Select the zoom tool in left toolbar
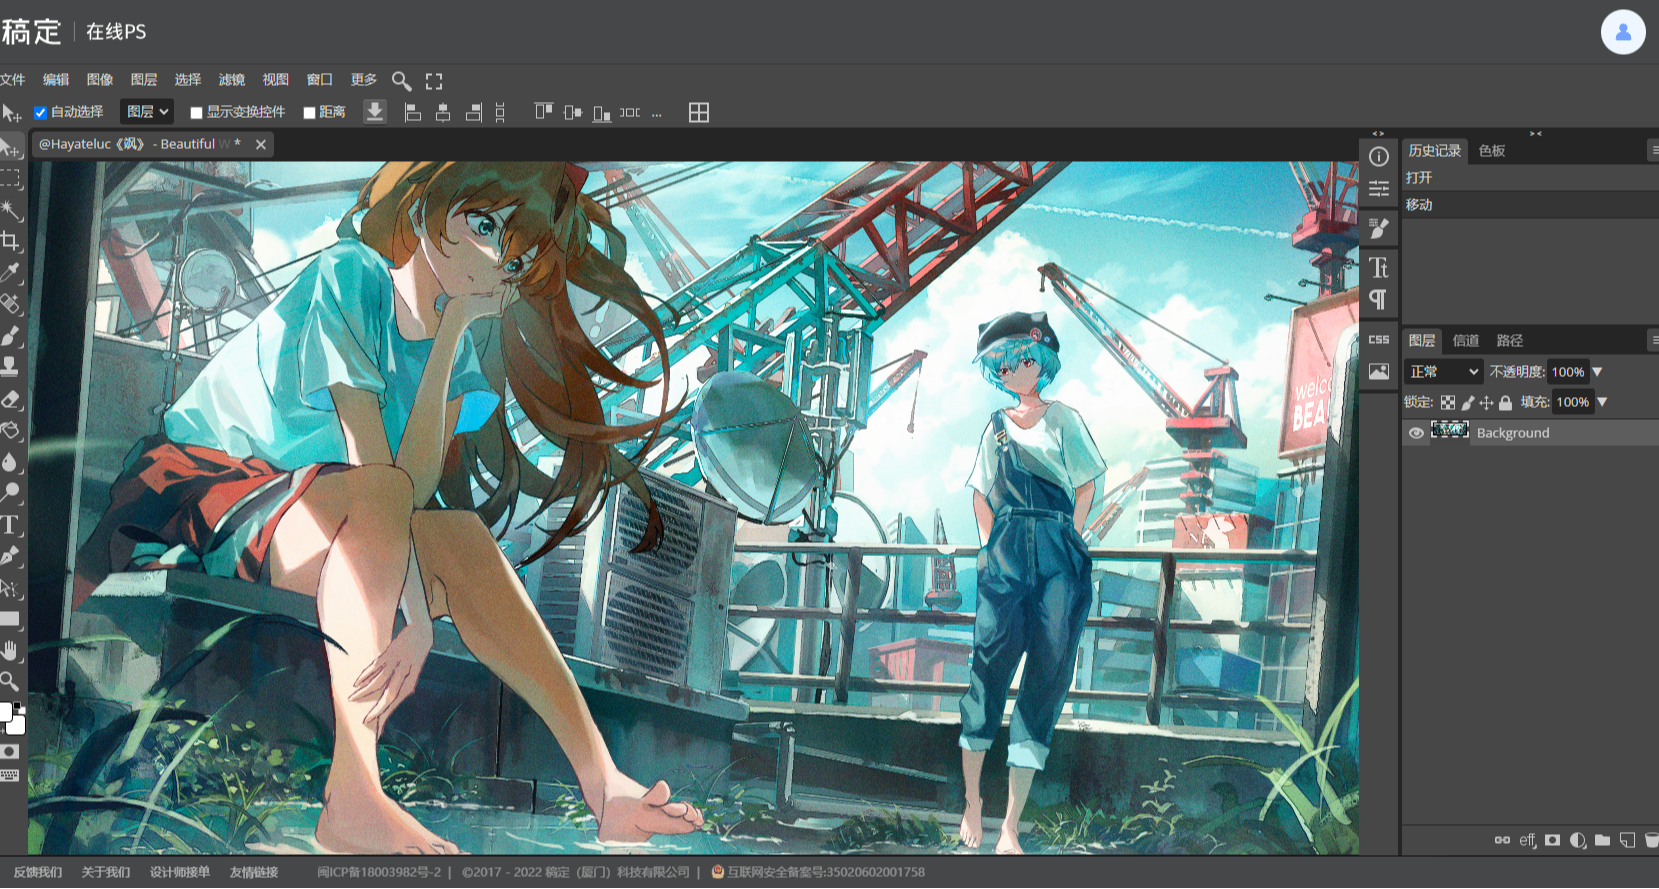Image resolution: width=1659 pixels, height=889 pixels. pyautogui.click(x=10, y=682)
